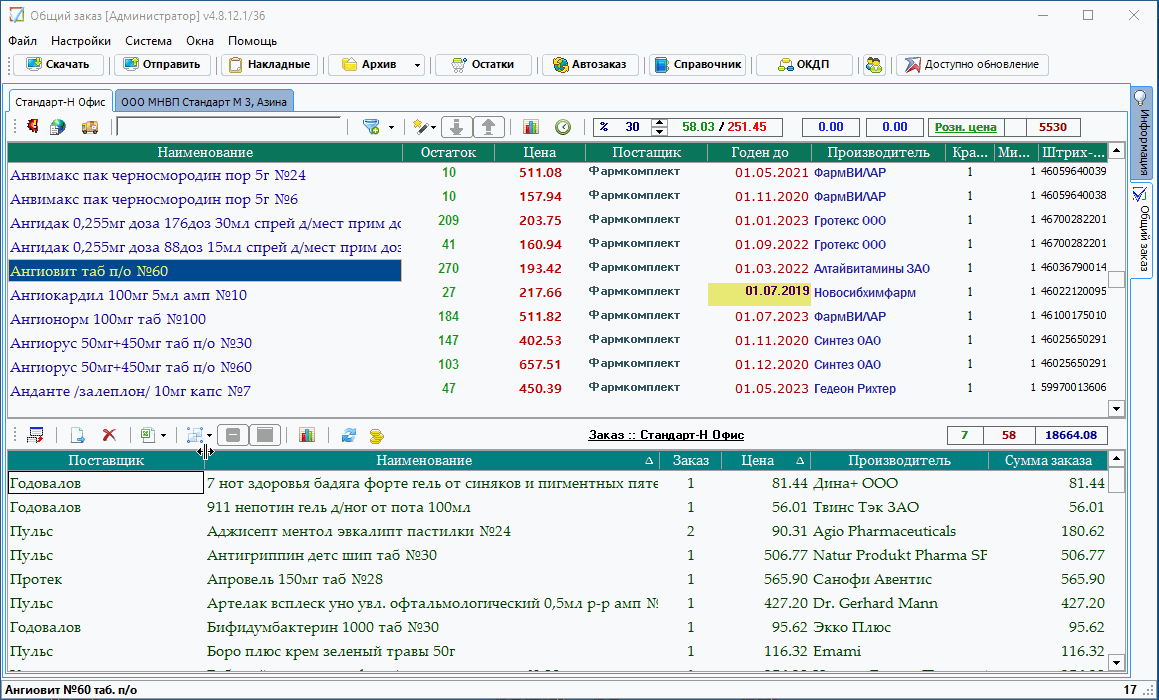Click the collapse minus button in order toolbar
1159x700 pixels.
[233, 435]
